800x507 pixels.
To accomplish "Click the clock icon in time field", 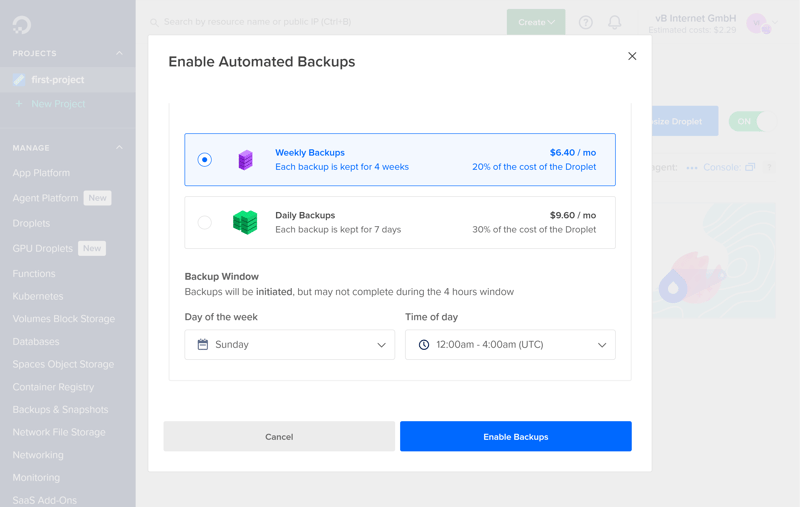I will [x=424, y=345].
